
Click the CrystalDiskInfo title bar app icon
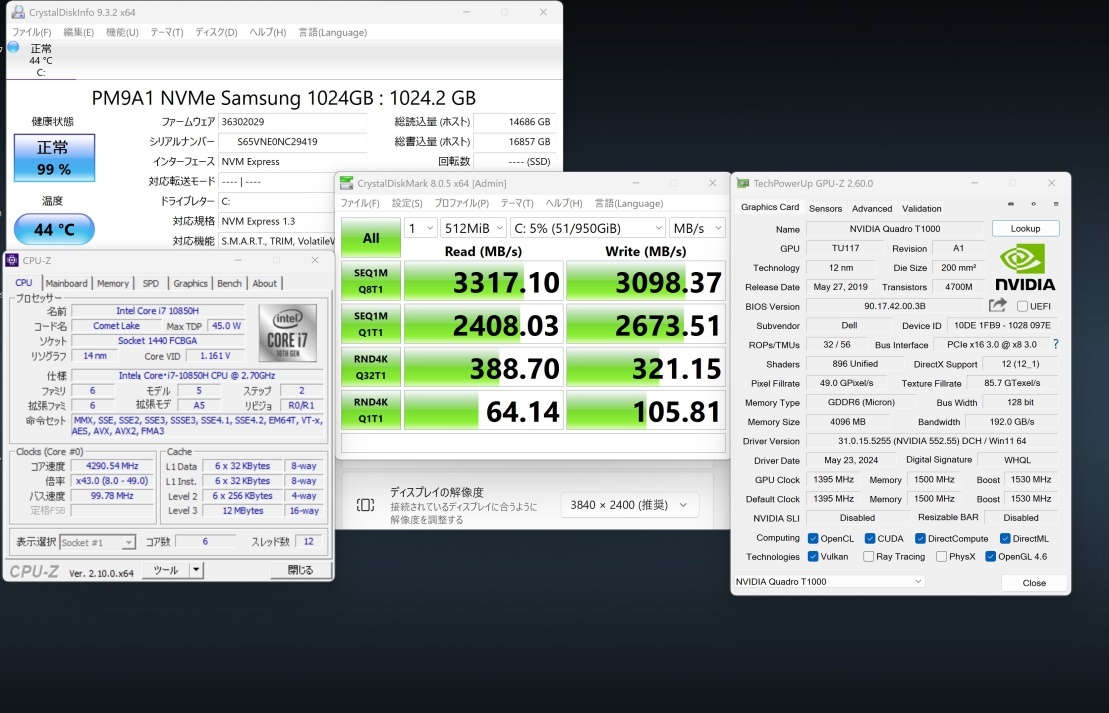click(x=18, y=12)
